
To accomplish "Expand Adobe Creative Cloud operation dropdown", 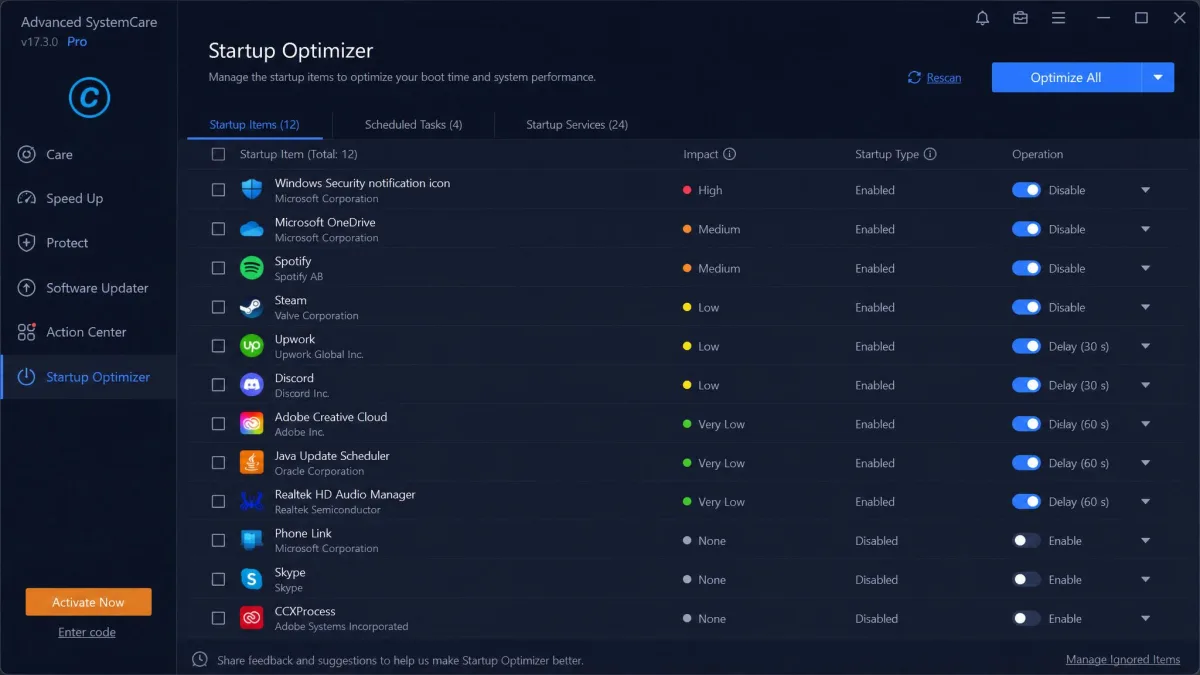I will [x=1146, y=424].
